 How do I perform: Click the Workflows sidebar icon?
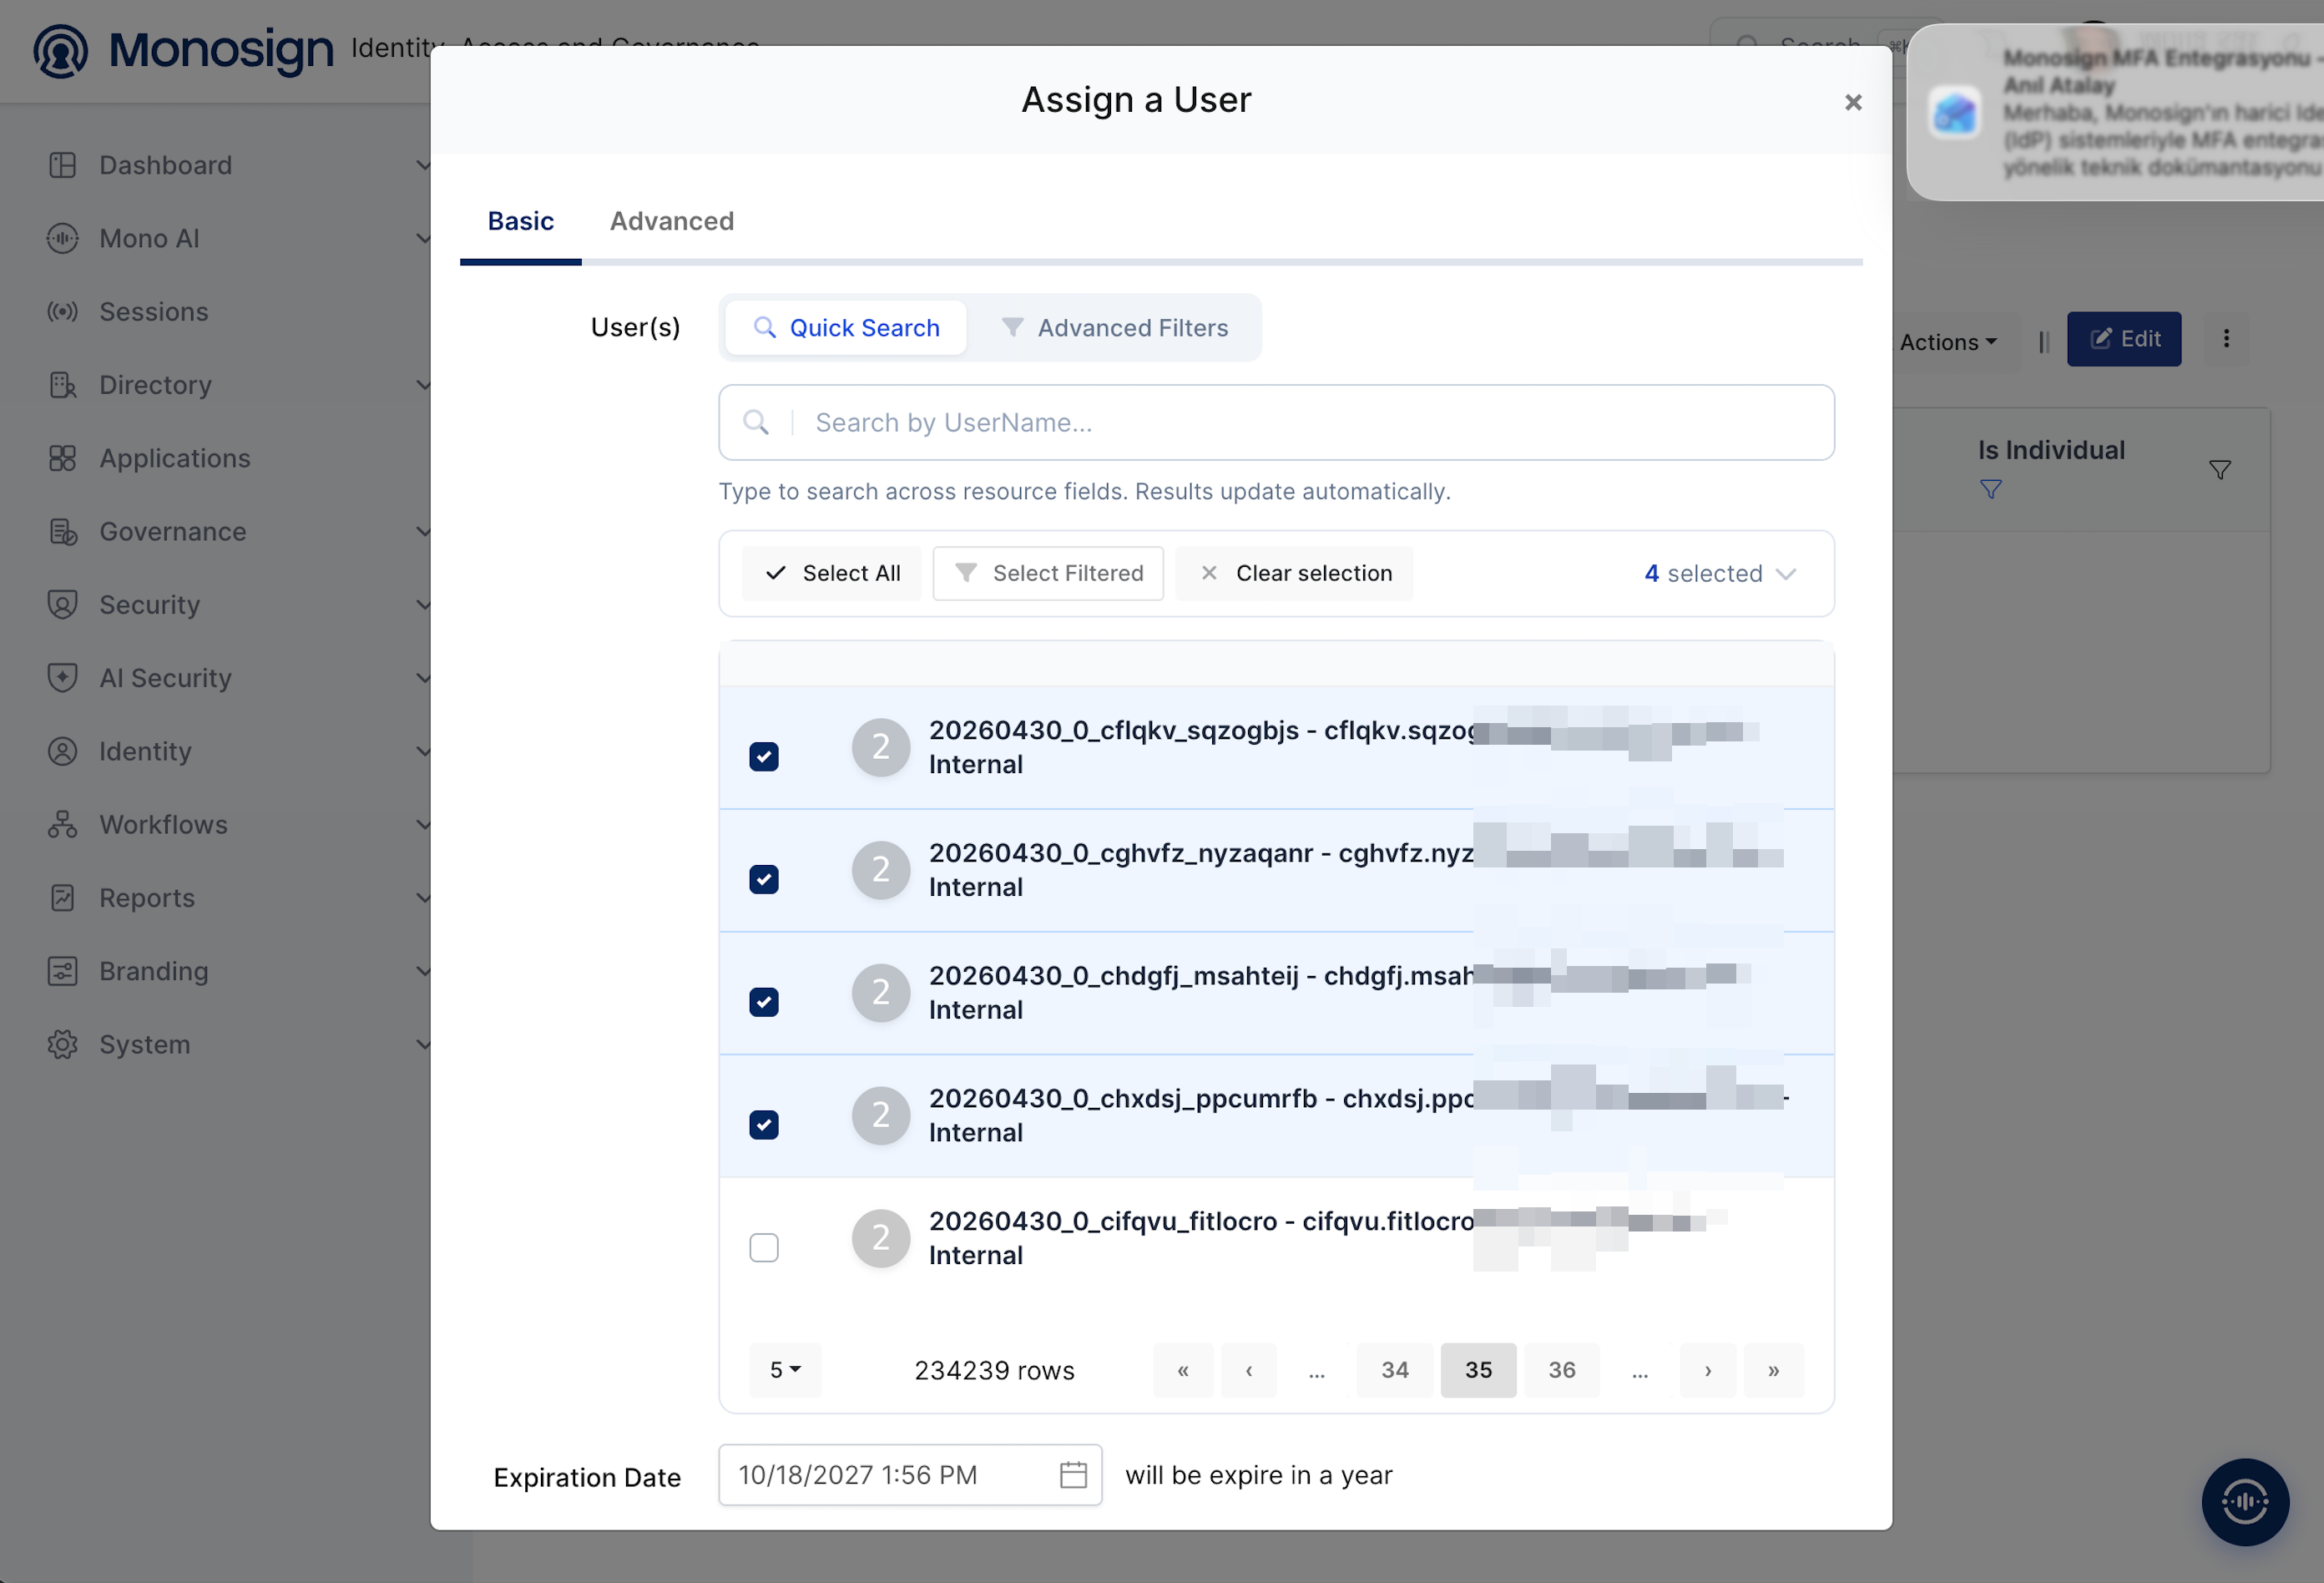(62, 824)
